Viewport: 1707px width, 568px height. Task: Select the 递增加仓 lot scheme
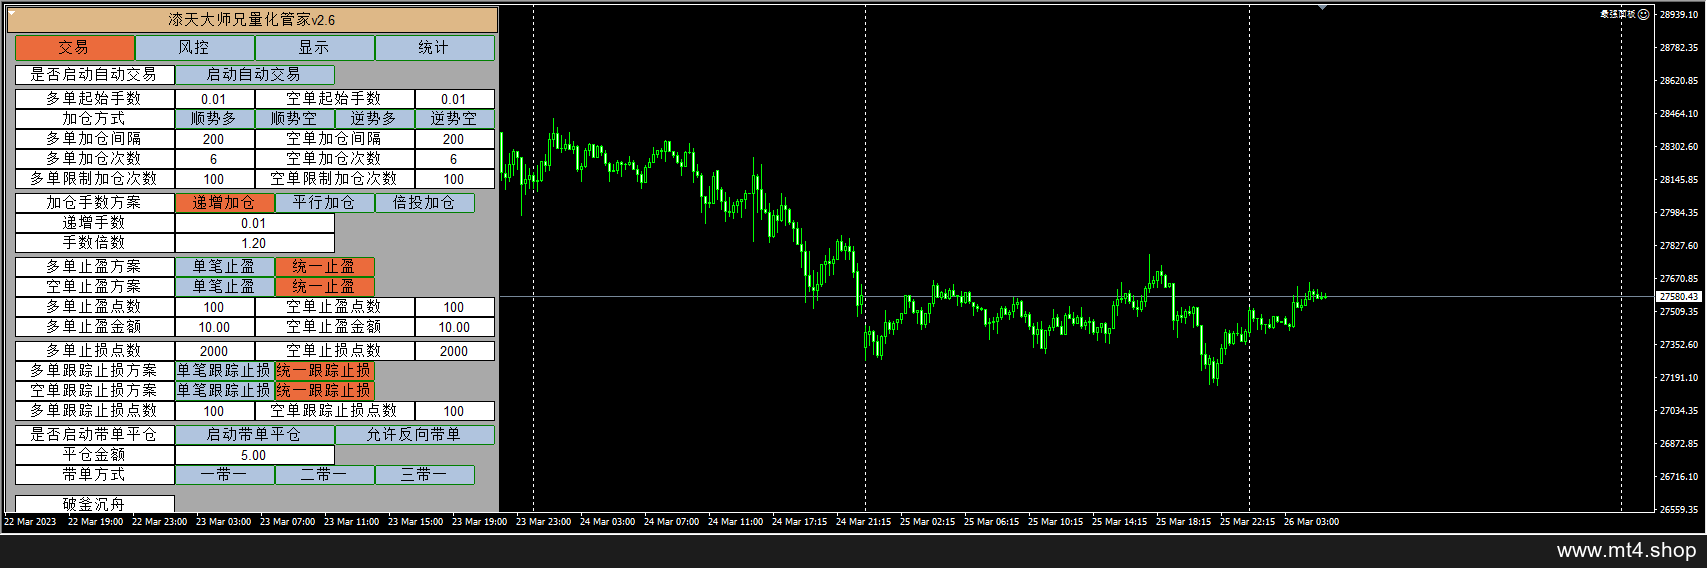(225, 202)
